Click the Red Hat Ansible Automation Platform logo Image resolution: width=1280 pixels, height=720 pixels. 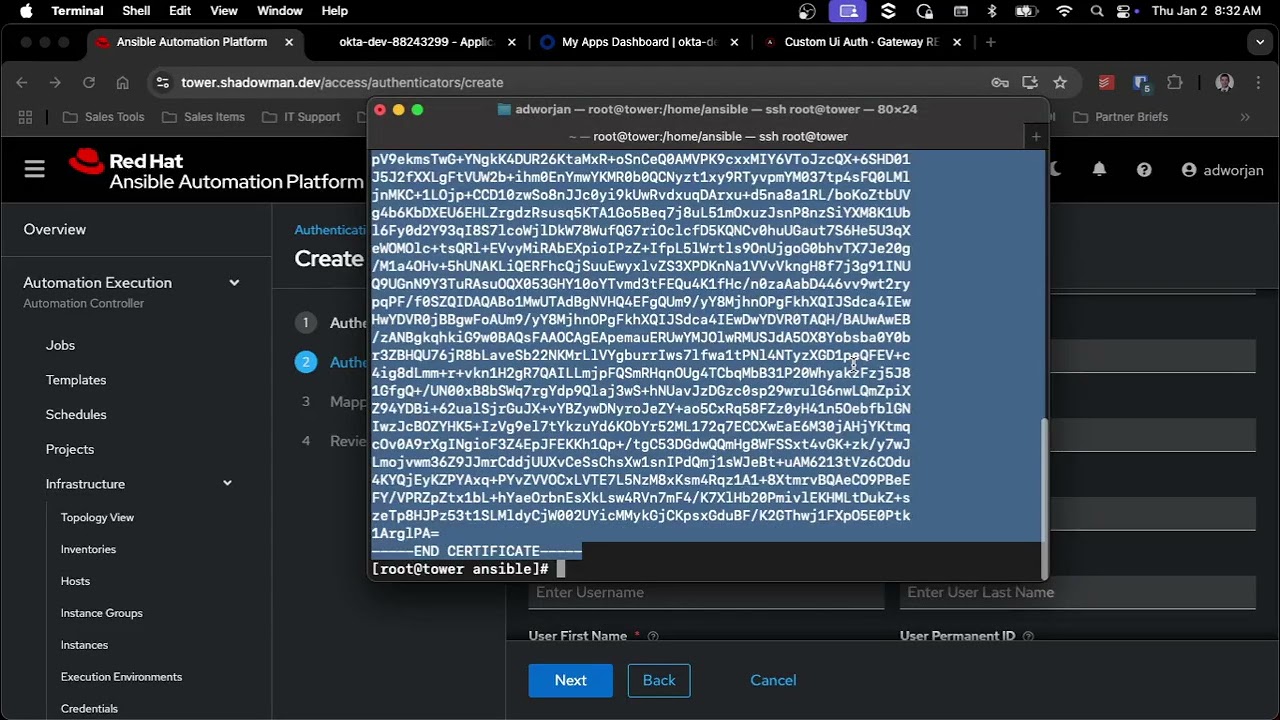[x=215, y=170]
